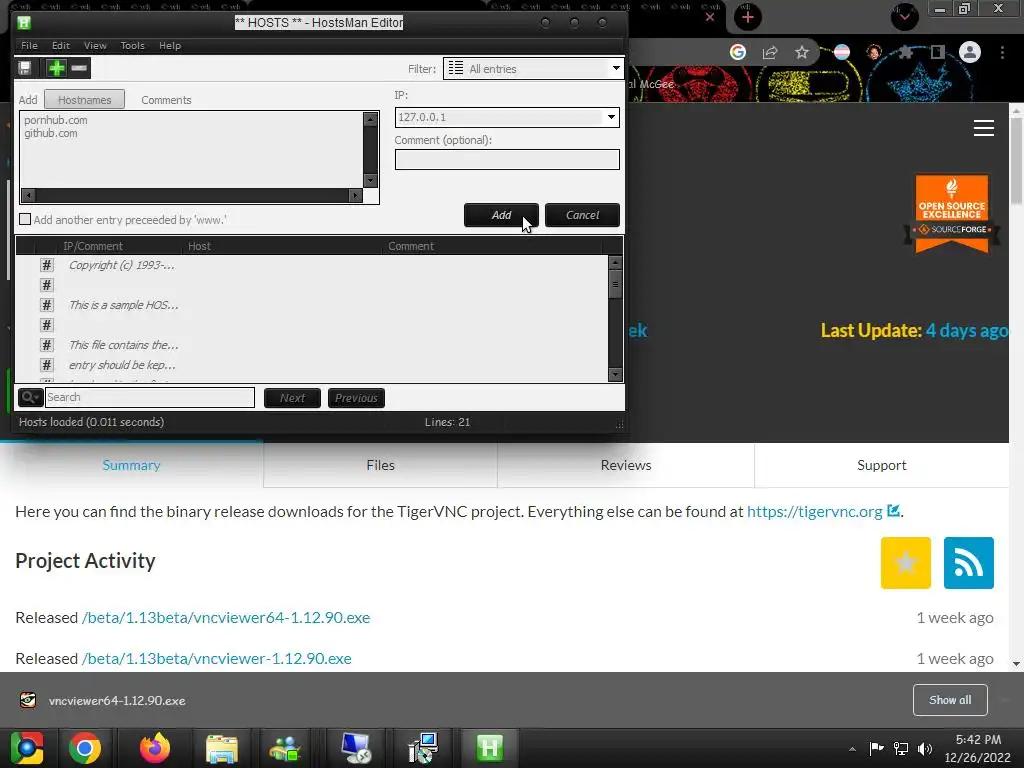
Task: Click the Open Source Excellence SourceForge badge
Action: (952, 214)
